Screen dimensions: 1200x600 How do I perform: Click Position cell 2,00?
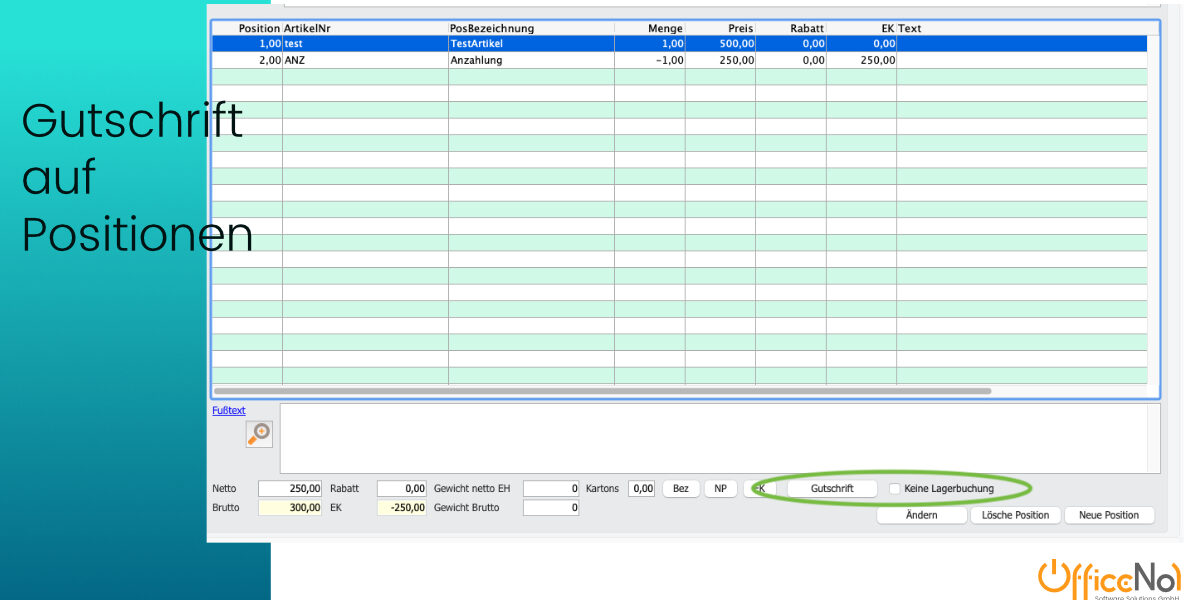(247, 60)
